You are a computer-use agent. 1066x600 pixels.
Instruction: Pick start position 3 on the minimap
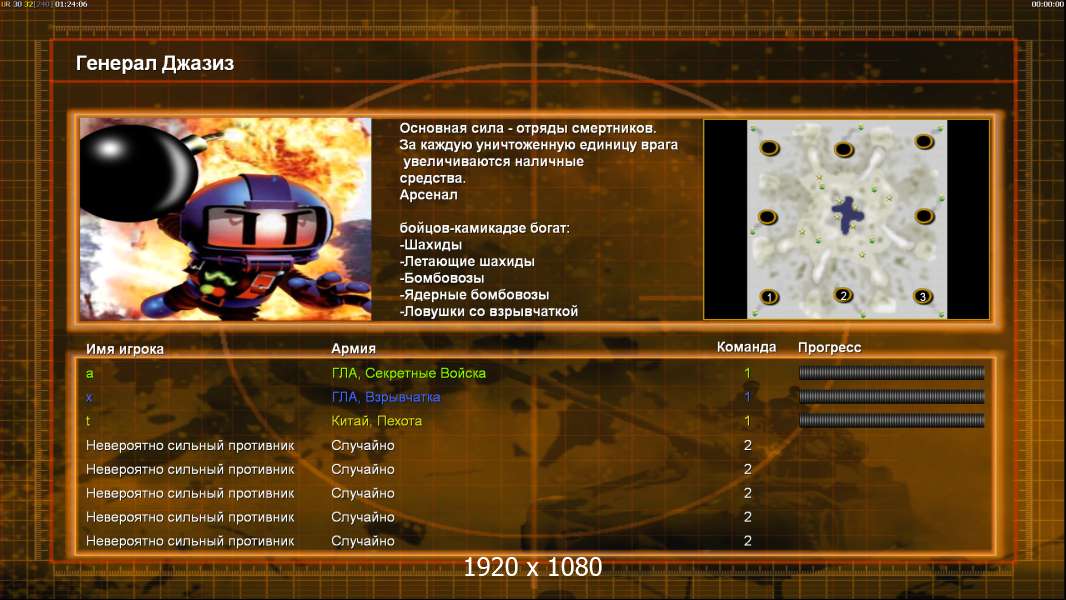tap(923, 297)
